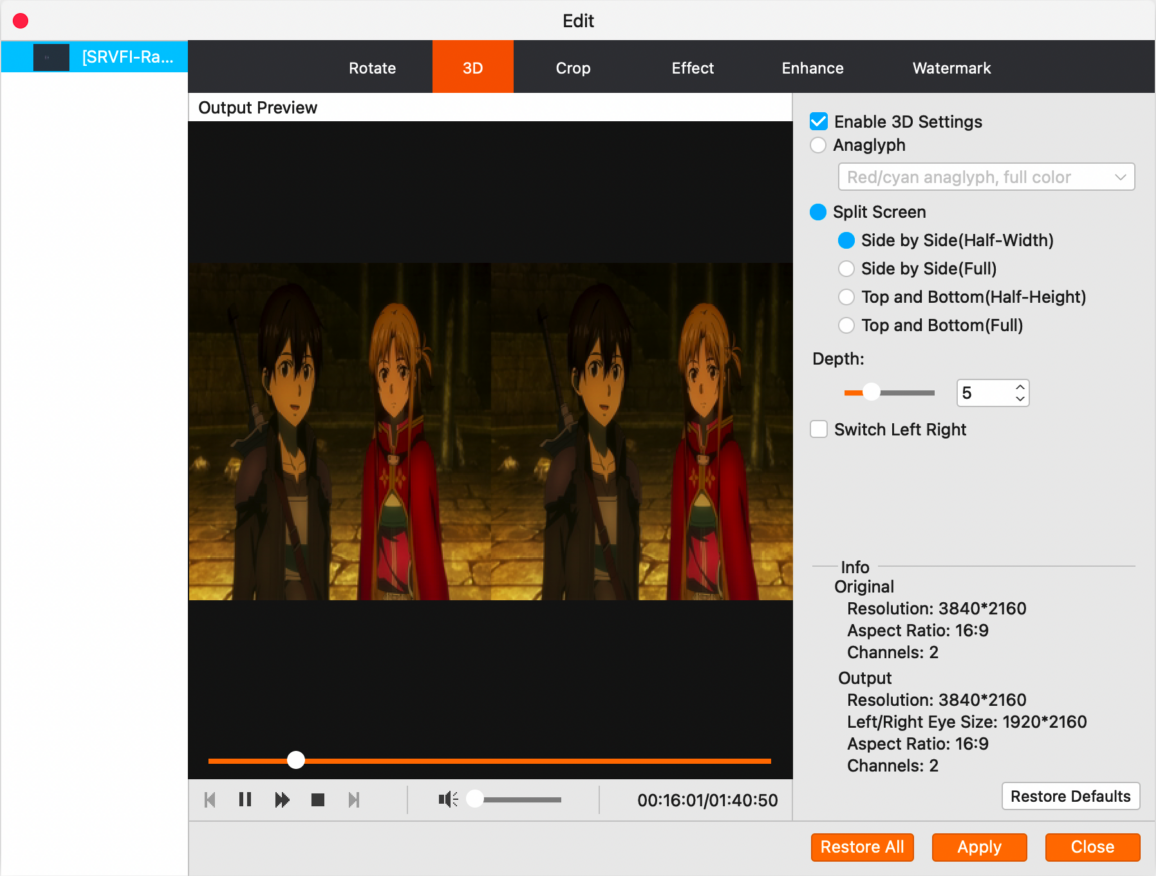The image size is (1156, 876).
Task: Open the Crop tab
Action: 573,68
